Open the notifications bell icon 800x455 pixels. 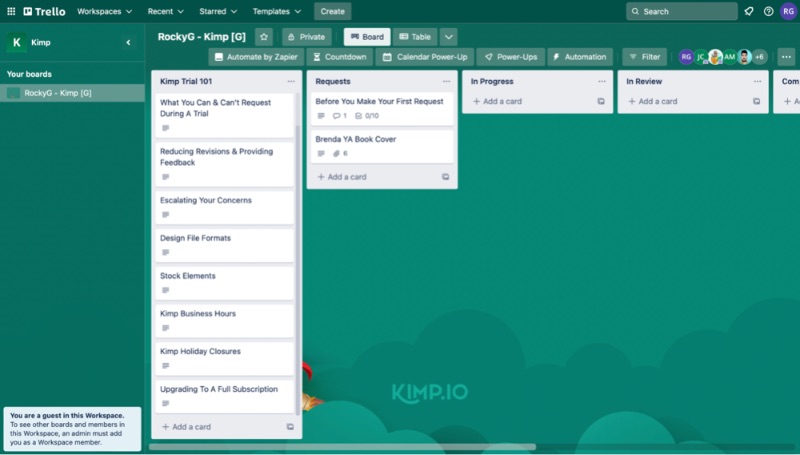coord(748,11)
